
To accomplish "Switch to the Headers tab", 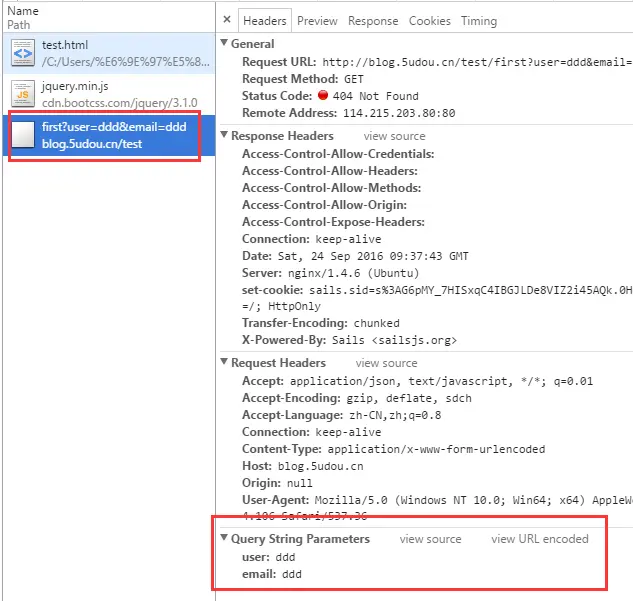I will coord(264,21).
